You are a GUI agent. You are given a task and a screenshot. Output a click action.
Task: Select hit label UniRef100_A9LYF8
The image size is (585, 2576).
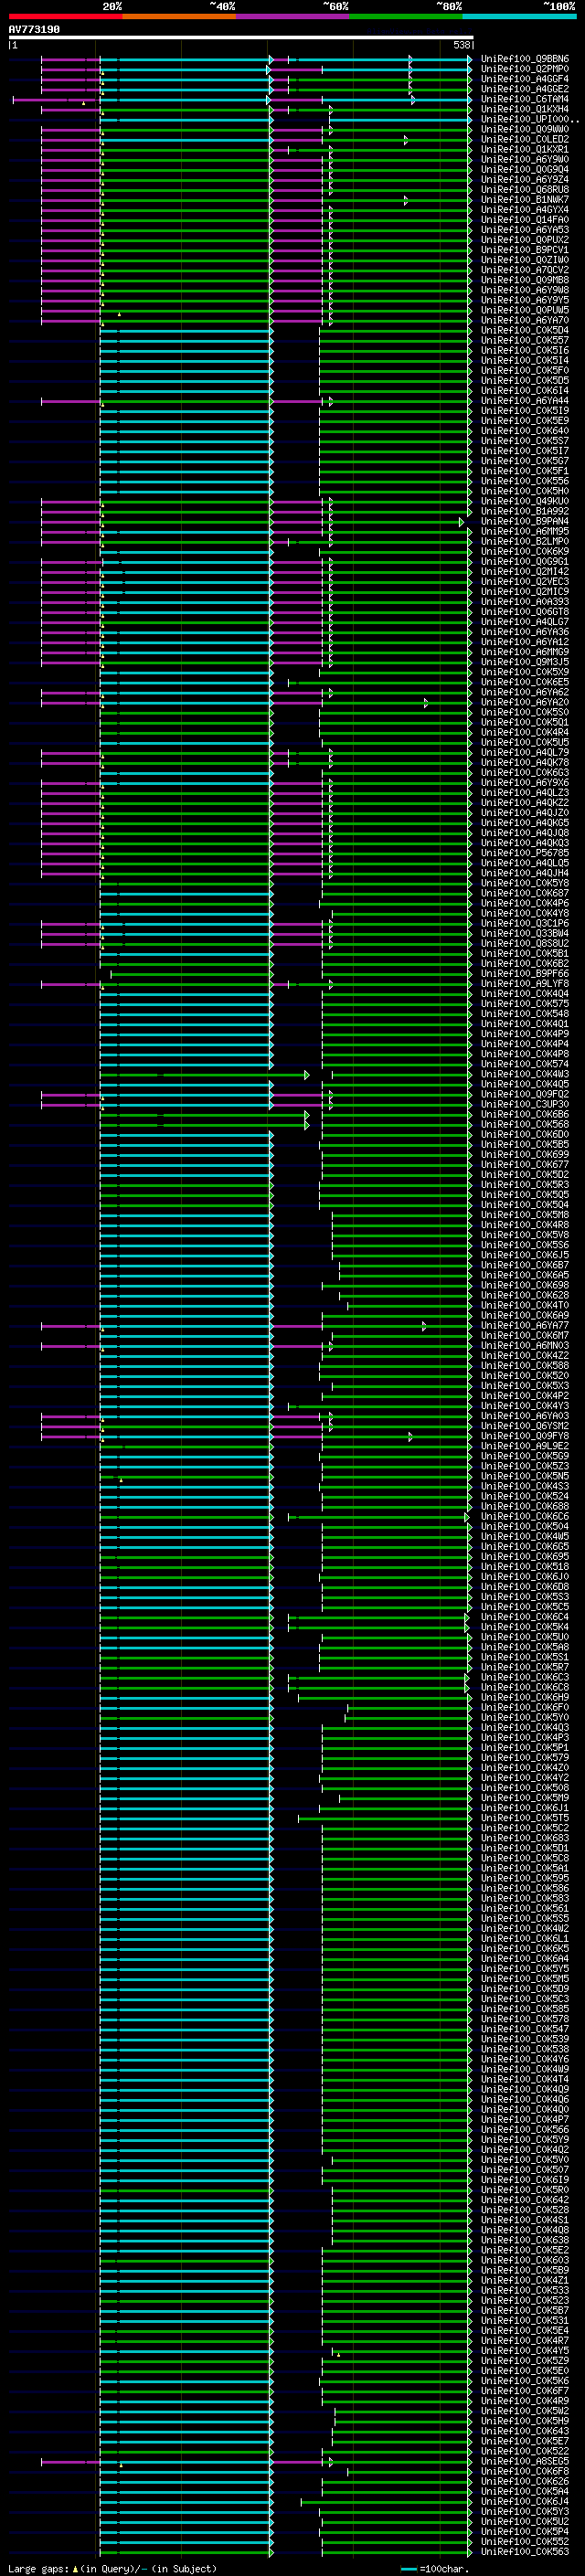point(524,983)
